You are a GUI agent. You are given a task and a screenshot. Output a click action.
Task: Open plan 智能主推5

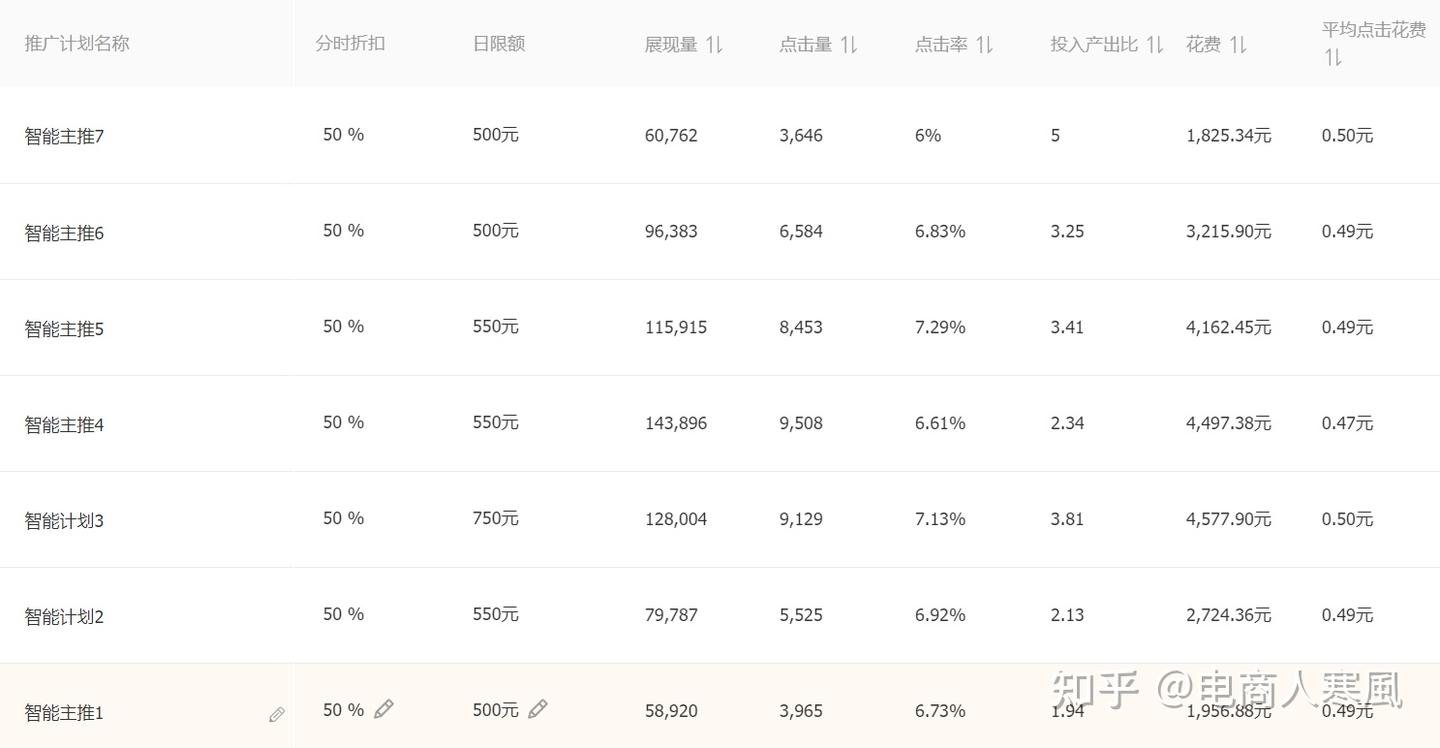pyautogui.click(x=64, y=328)
